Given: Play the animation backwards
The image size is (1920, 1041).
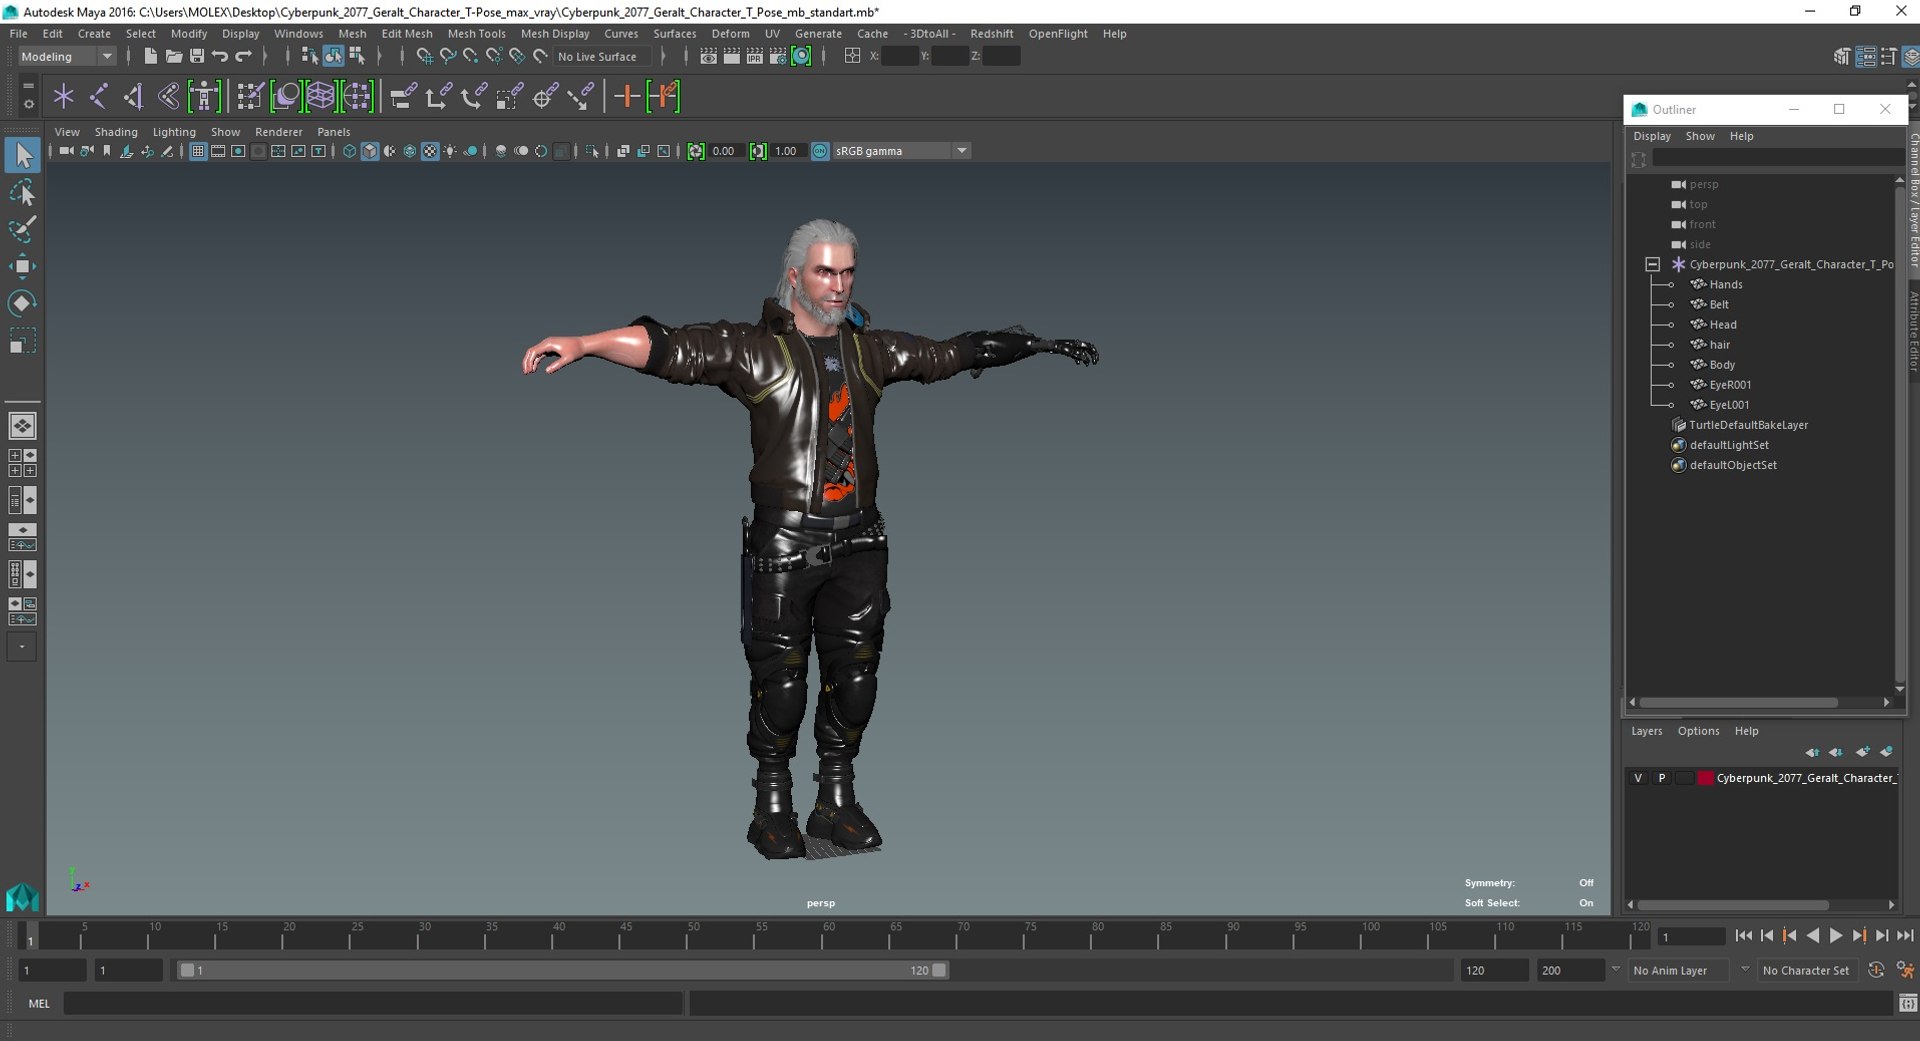Looking at the screenshot, I should (1812, 936).
